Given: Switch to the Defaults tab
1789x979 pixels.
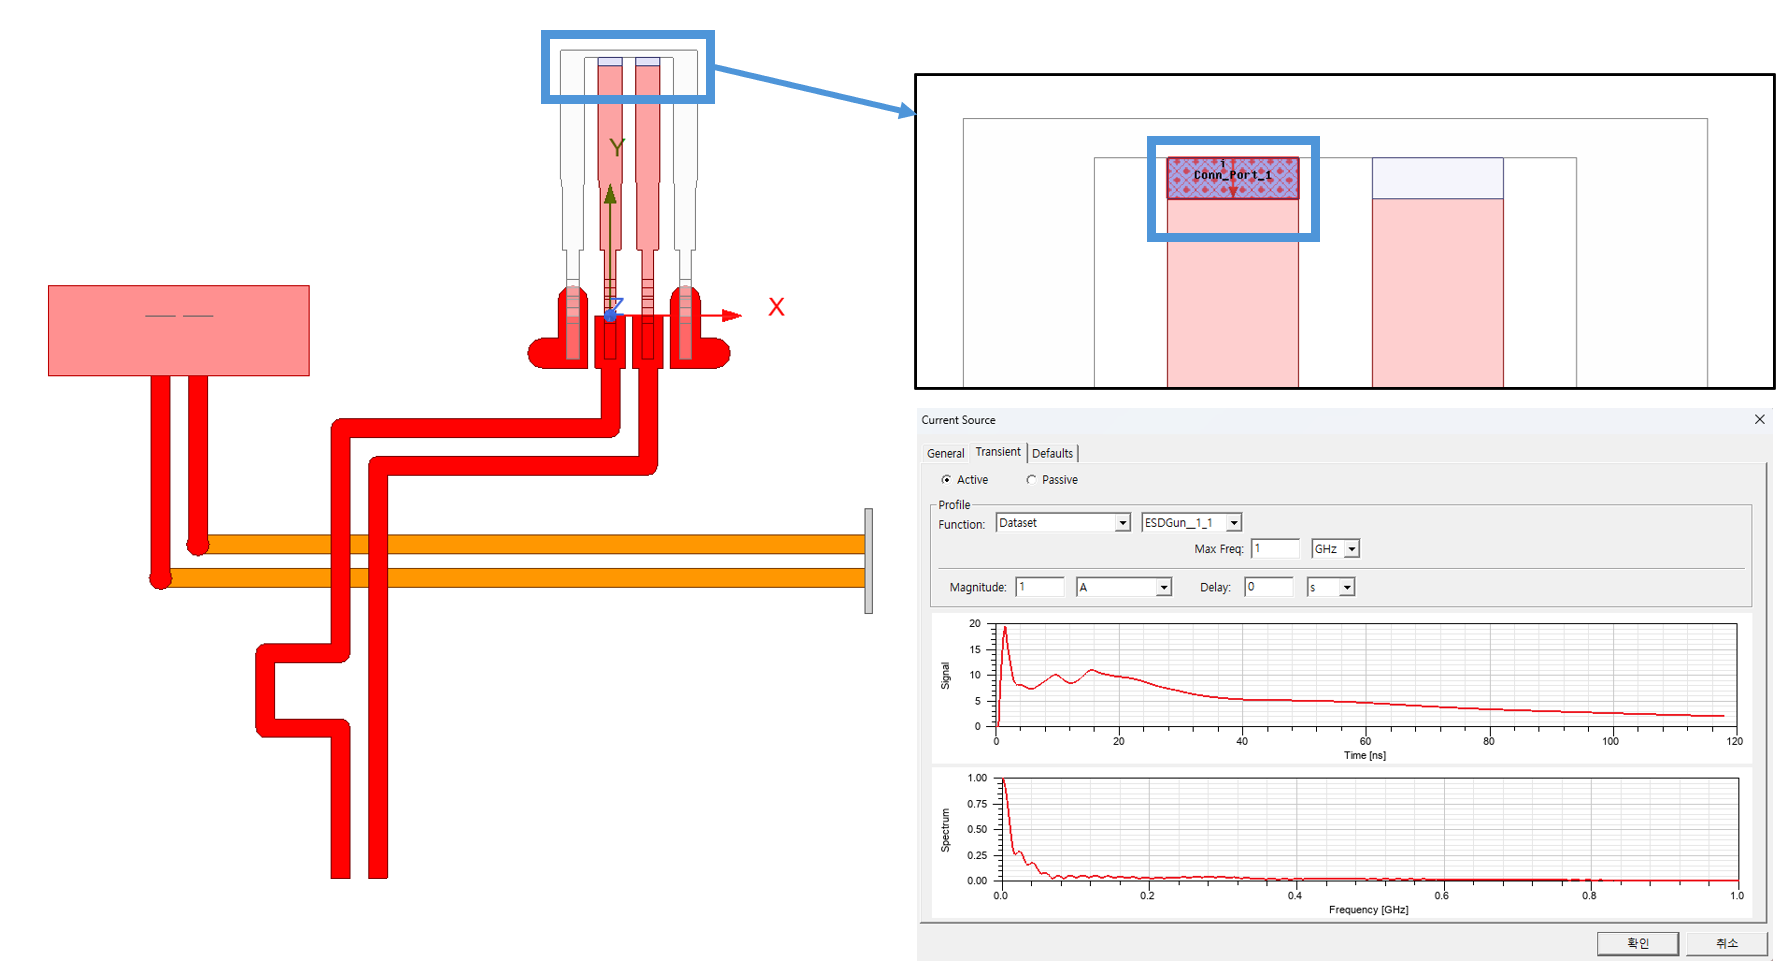Looking at the screenshot, I should coord(1052,454).
